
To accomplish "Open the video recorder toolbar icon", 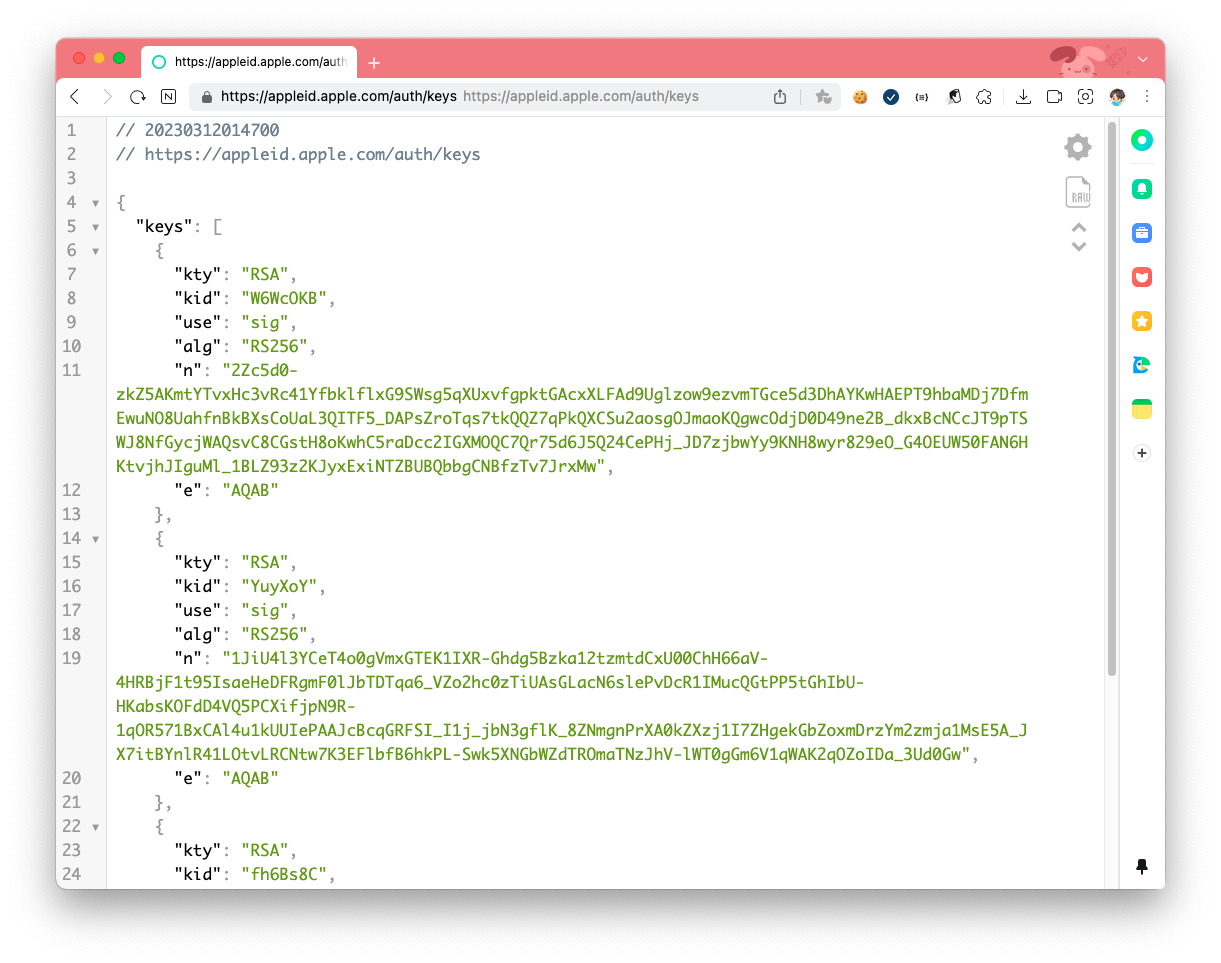I will point(1054,97).
